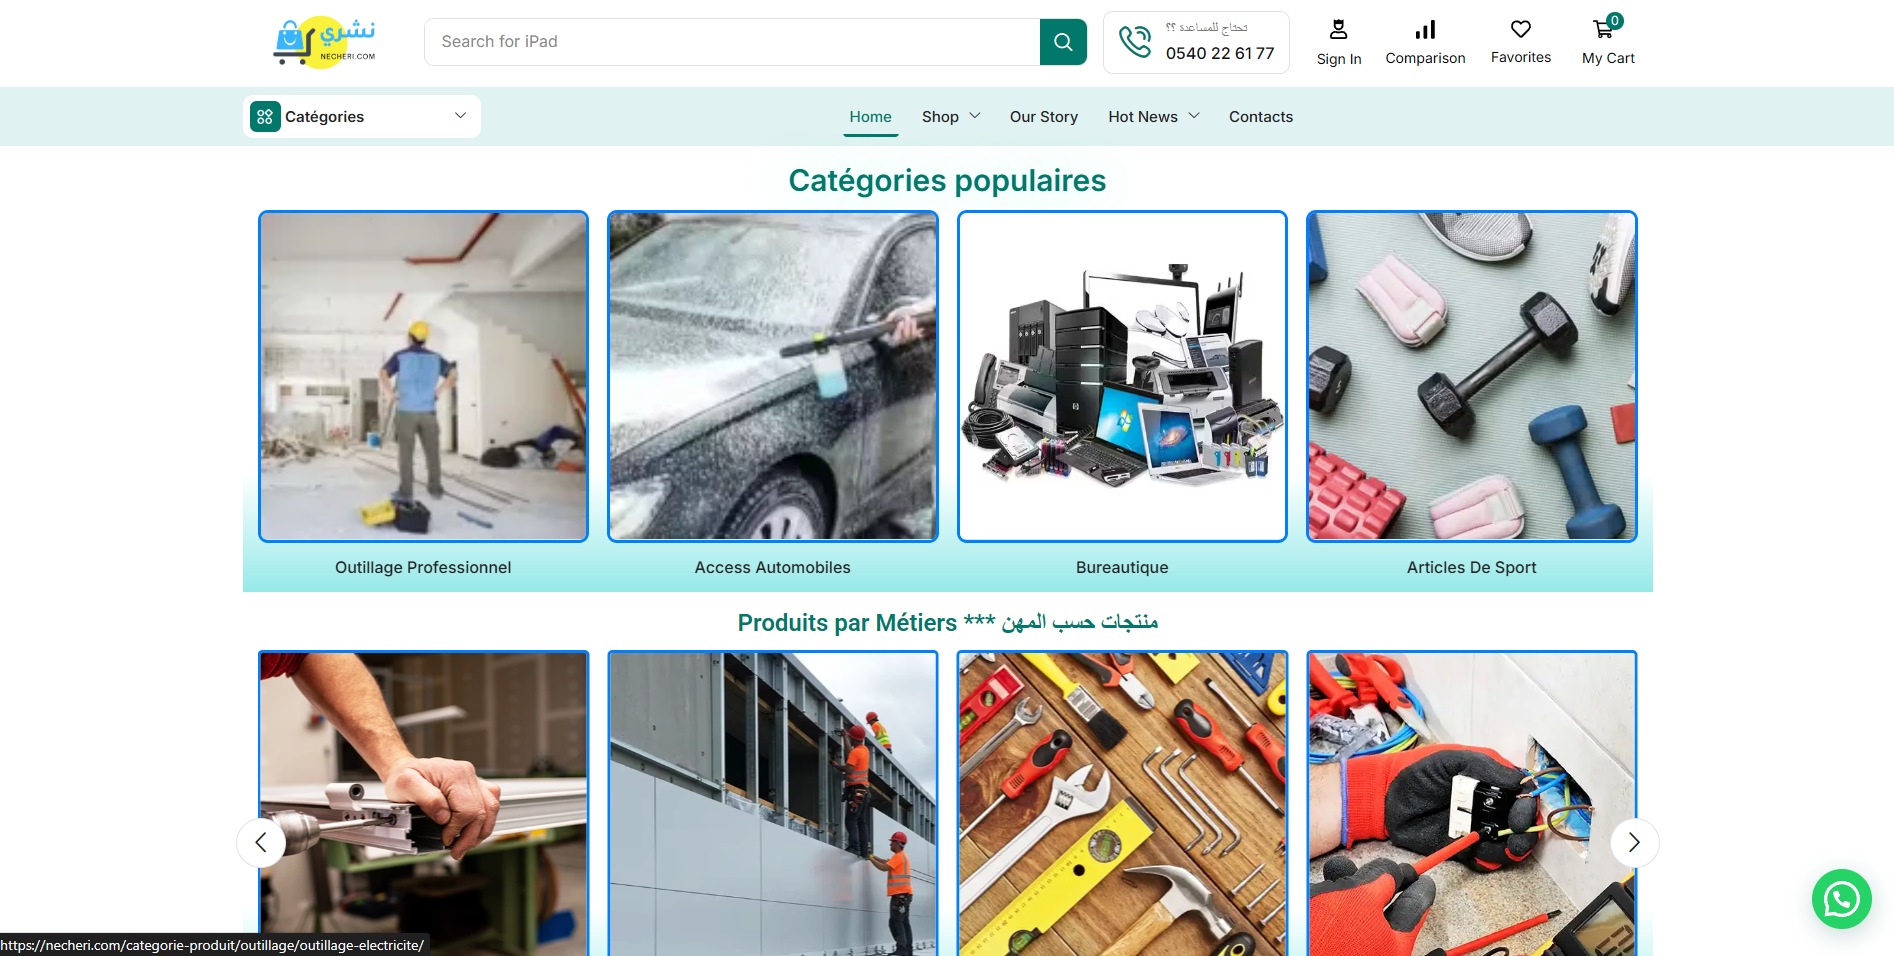Expand the Catégories dropdown
This screenshot has height=956, width=1894.
460,116
